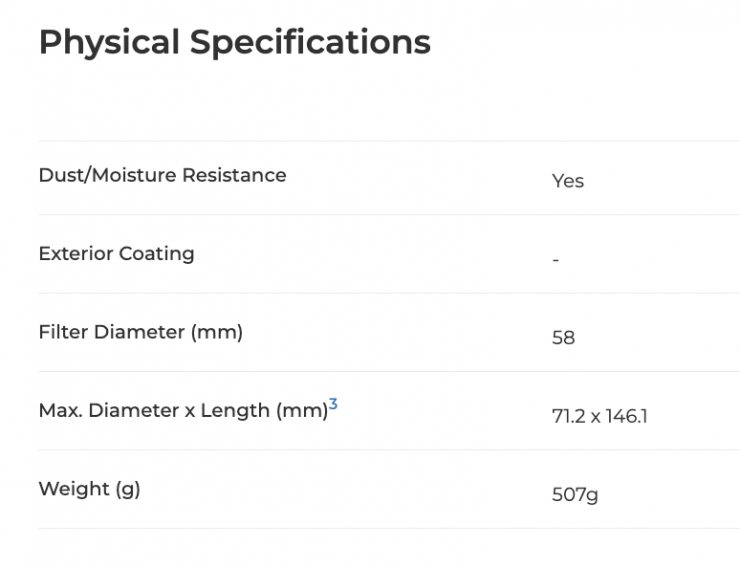
Task: Click the 507g weight value
Action: (x=574, y=495)
